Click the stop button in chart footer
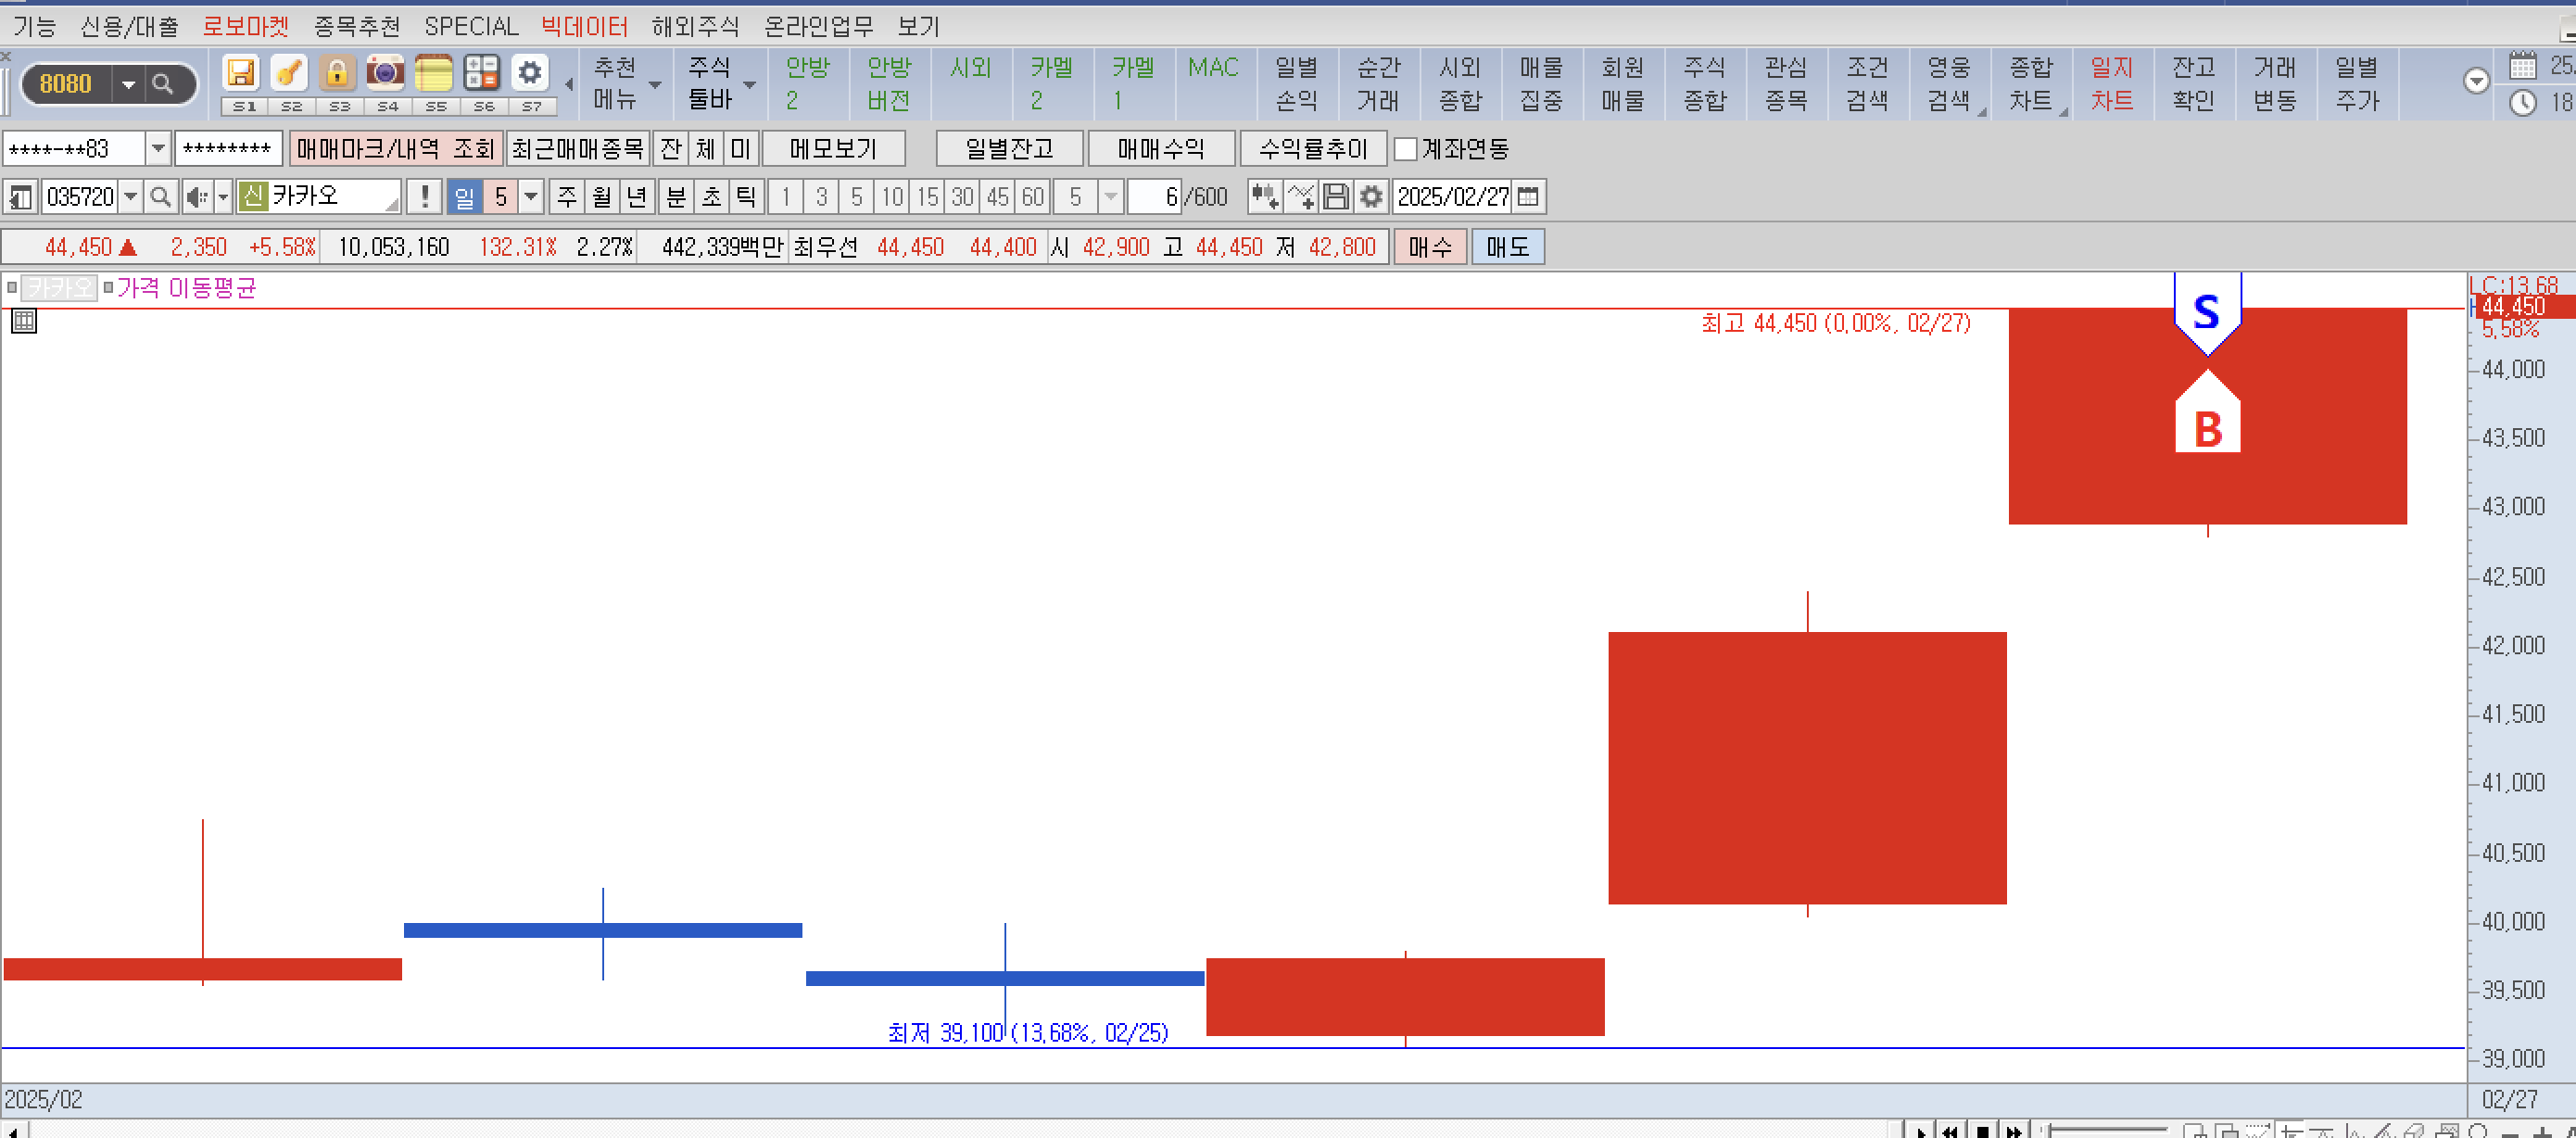Screen dimensions: 2576x1138 (x=1982, y=1131)
